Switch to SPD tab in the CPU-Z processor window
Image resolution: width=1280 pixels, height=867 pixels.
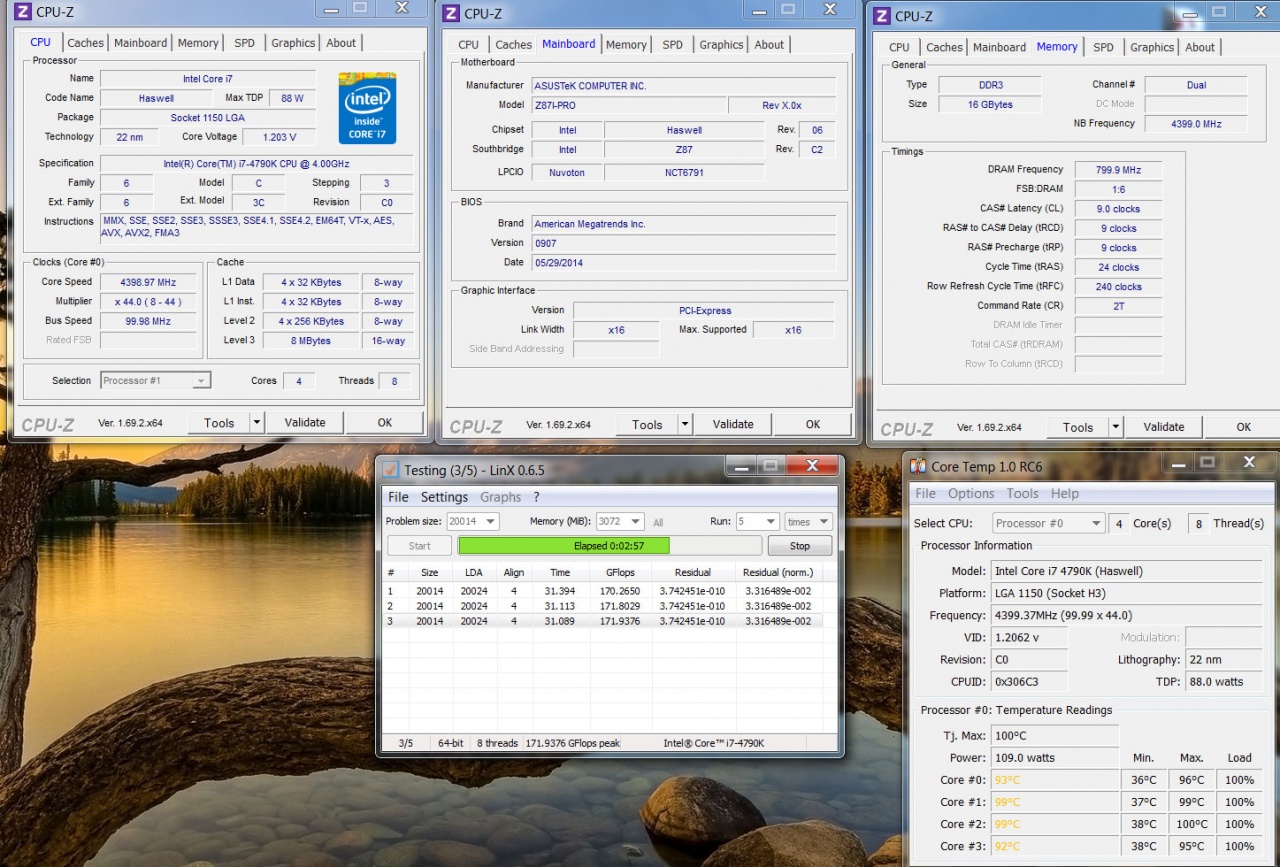pos(245,43)
